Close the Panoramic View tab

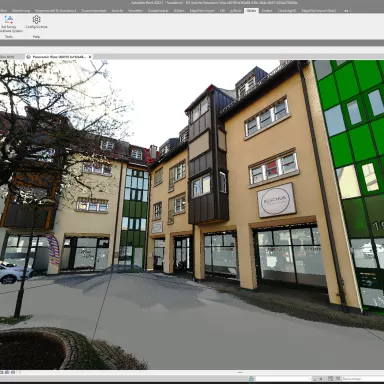[x=90, y=57]
